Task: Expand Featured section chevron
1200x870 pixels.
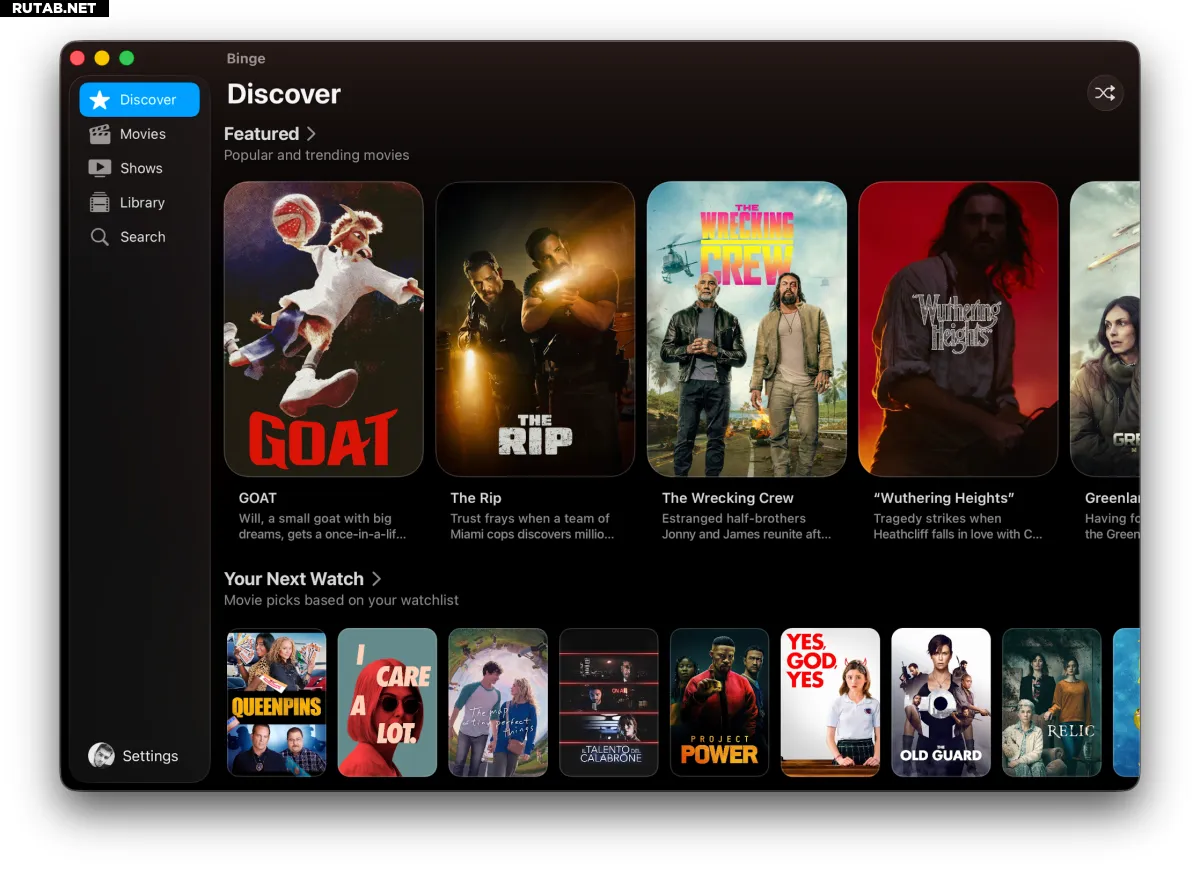Action: pyautogui.click(x=312, y=133)
